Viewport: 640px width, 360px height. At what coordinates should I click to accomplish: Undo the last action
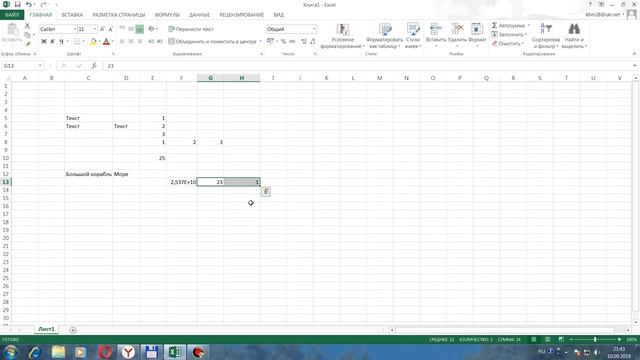29,4
